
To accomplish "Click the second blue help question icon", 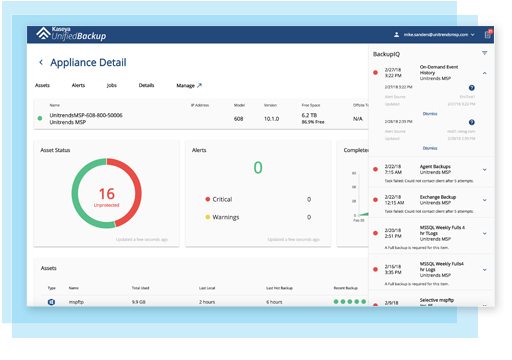I will point(471,122).
